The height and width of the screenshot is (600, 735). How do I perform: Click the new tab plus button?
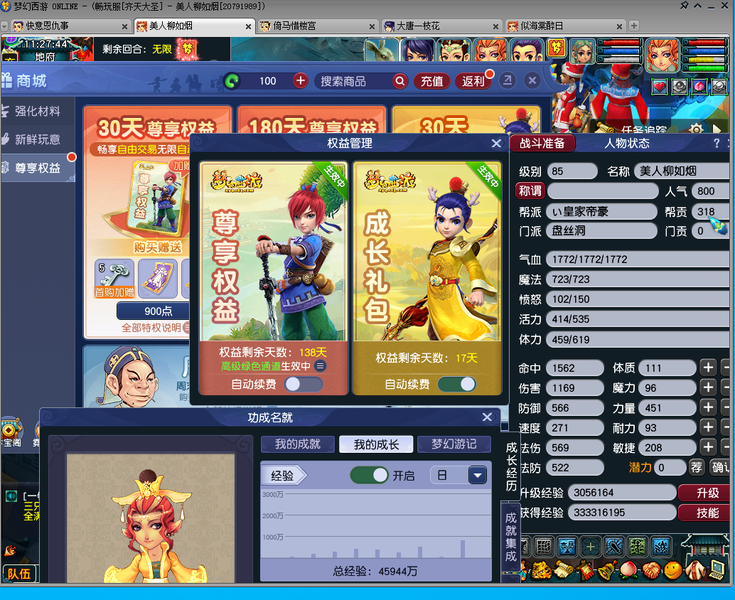[x=634, y=26]
